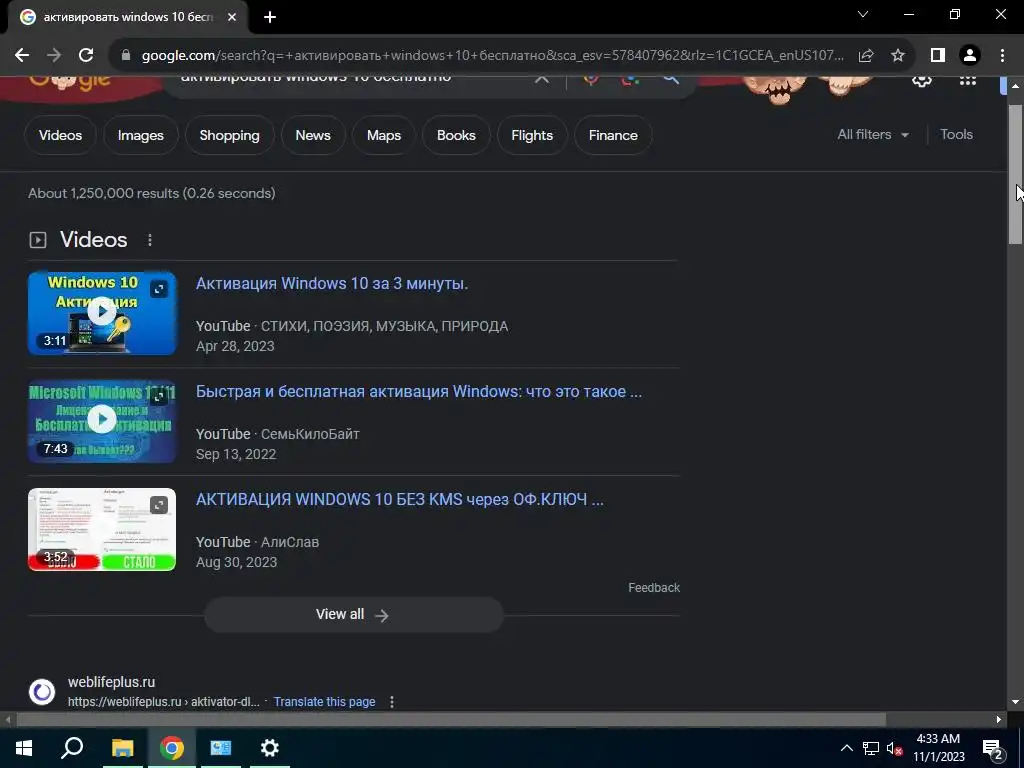Filter results by Images

[x=140, y=135]
